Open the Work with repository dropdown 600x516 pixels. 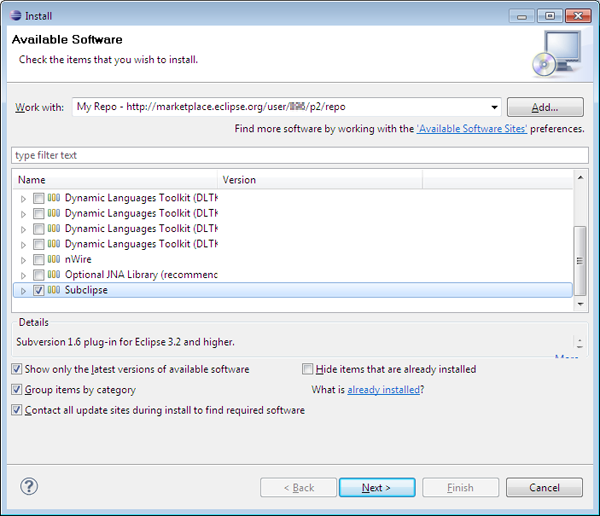(x=494, y=107)
